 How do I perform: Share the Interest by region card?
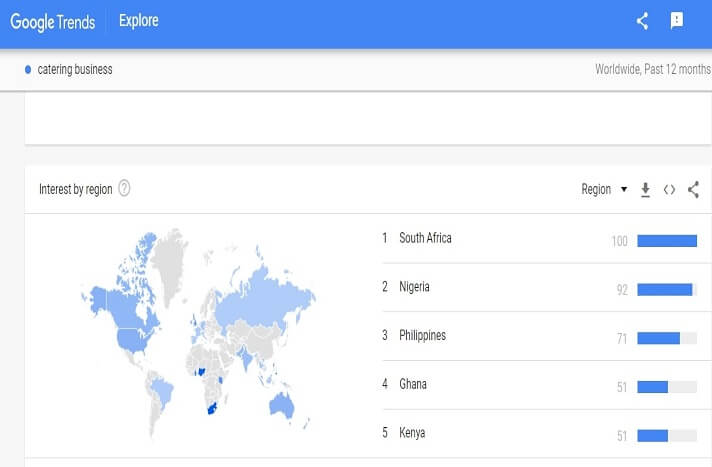click(693, 189)
